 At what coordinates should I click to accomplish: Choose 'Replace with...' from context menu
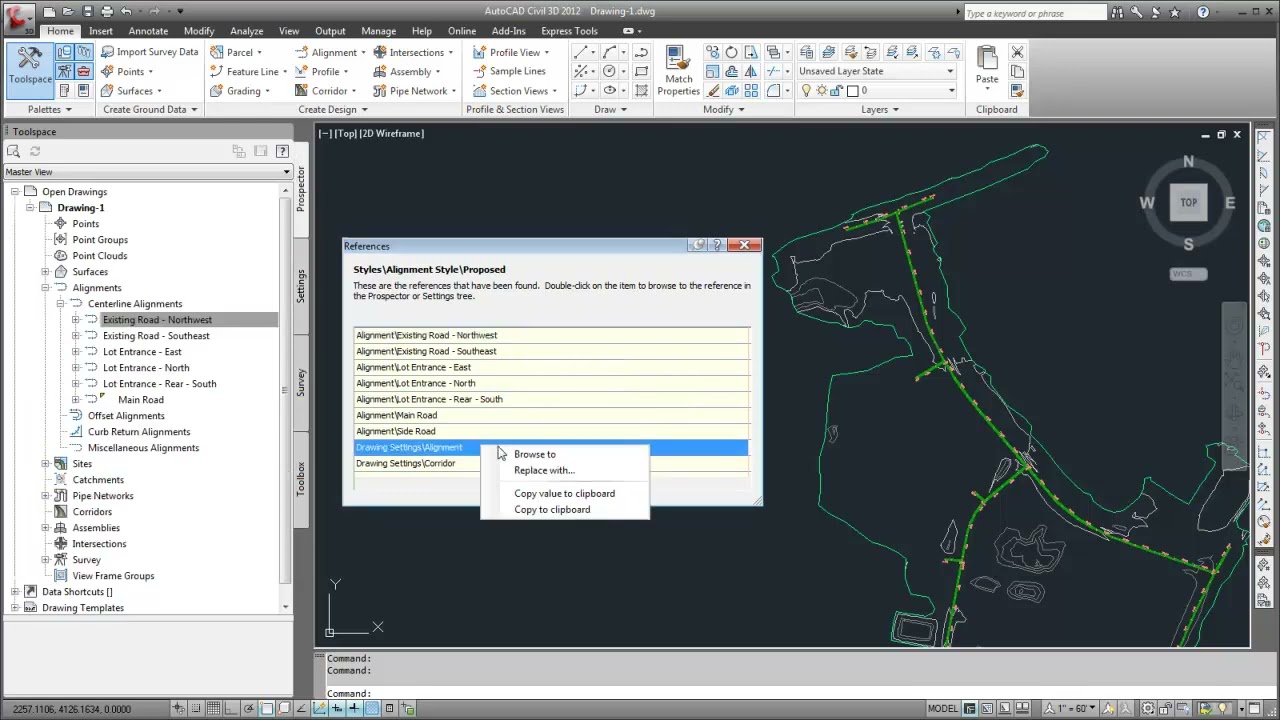click(x=544, y=470)
